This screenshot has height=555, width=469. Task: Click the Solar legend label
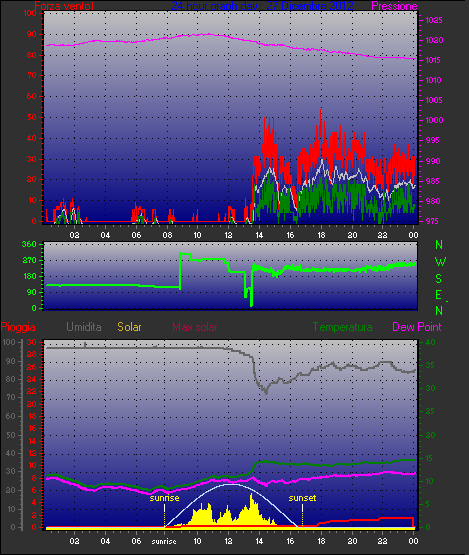(129, 327)
